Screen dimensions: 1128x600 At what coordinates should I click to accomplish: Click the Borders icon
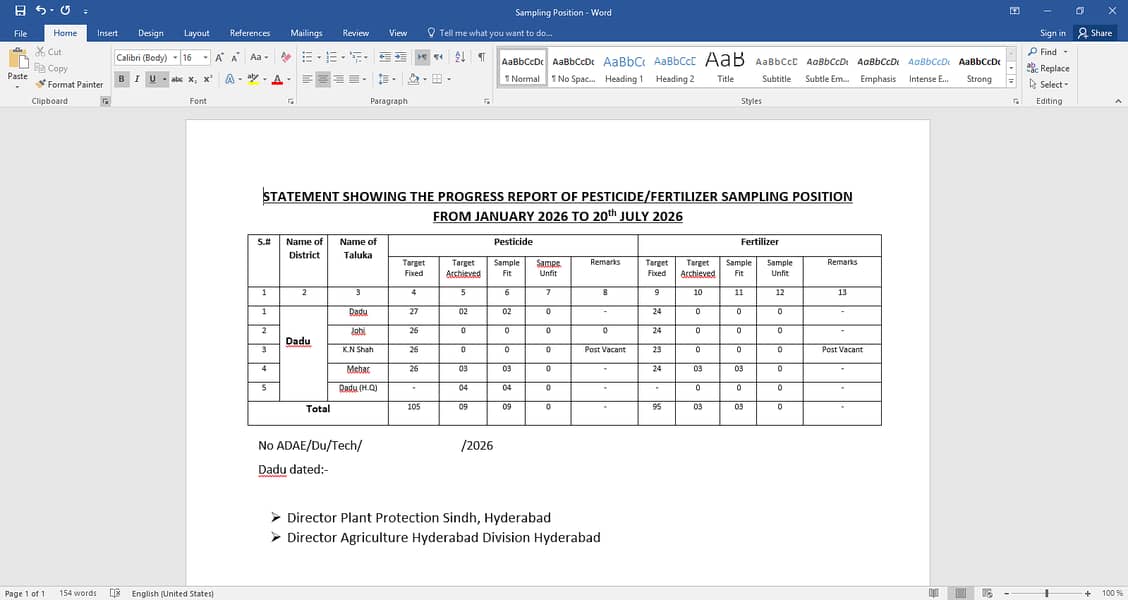tap(437, 79)
